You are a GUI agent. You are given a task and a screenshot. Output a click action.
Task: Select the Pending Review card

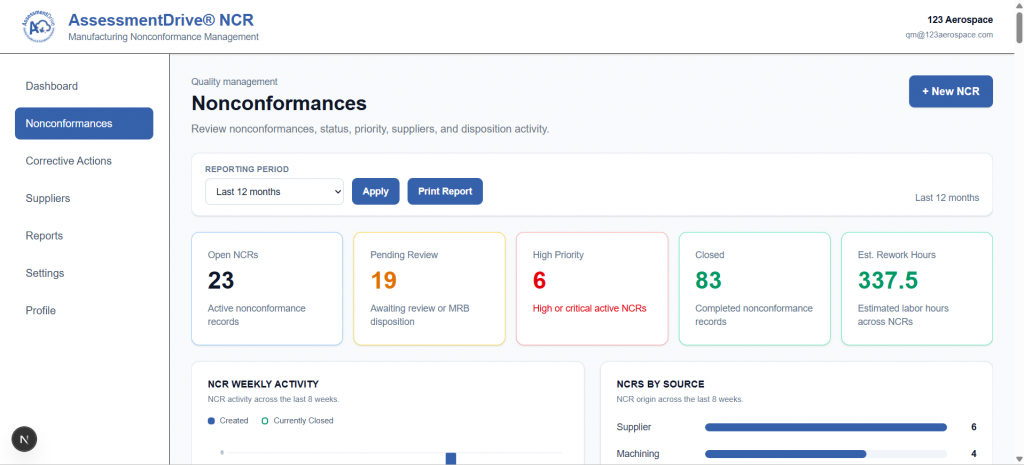tap(429, 289)
